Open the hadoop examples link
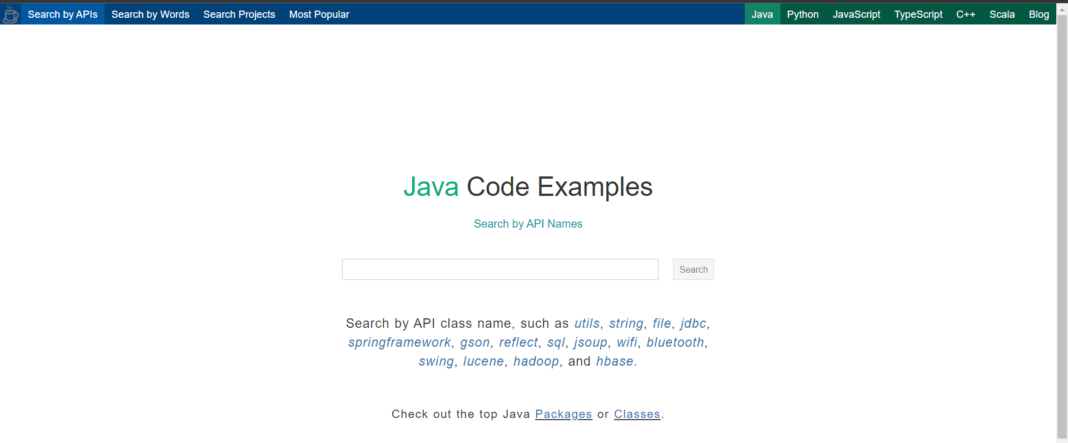This screenshot has width=1068, height=443. coord(536,362)
